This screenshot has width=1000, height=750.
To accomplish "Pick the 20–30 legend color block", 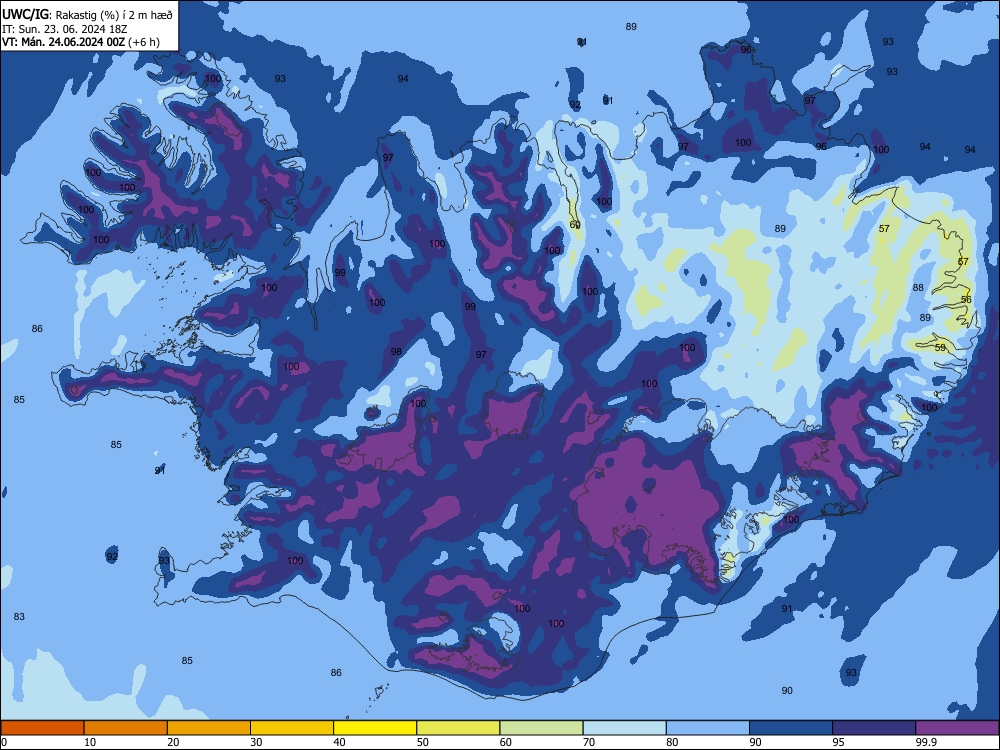I will (209, 728).
